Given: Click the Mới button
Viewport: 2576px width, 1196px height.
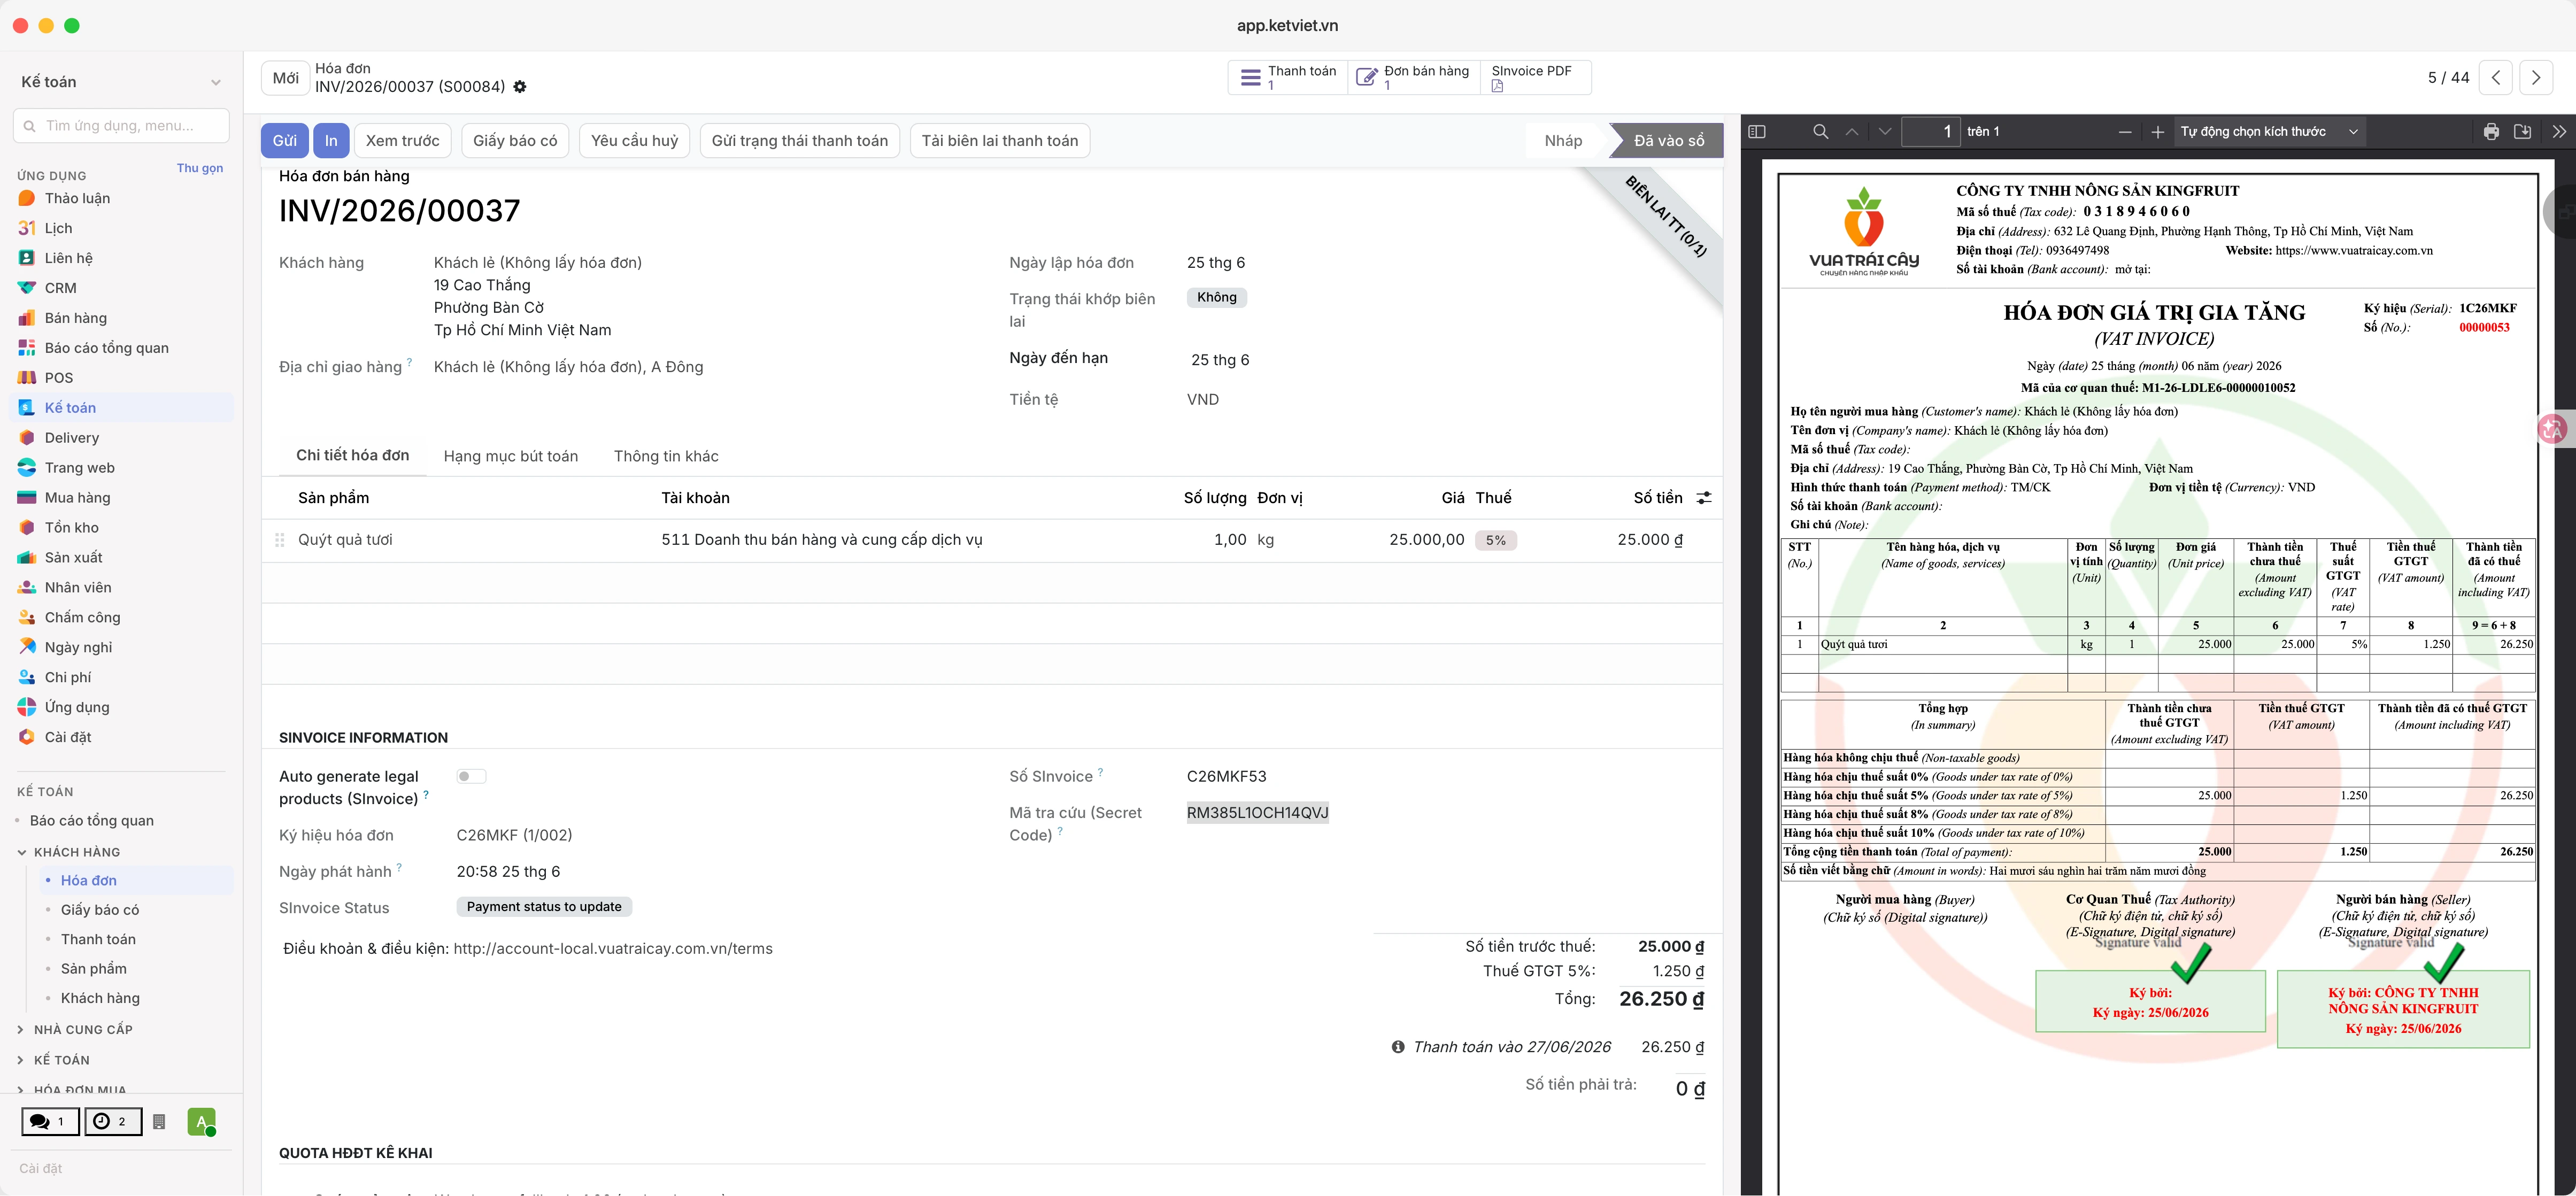Looking at the screenshot, I should coord(285,78).
